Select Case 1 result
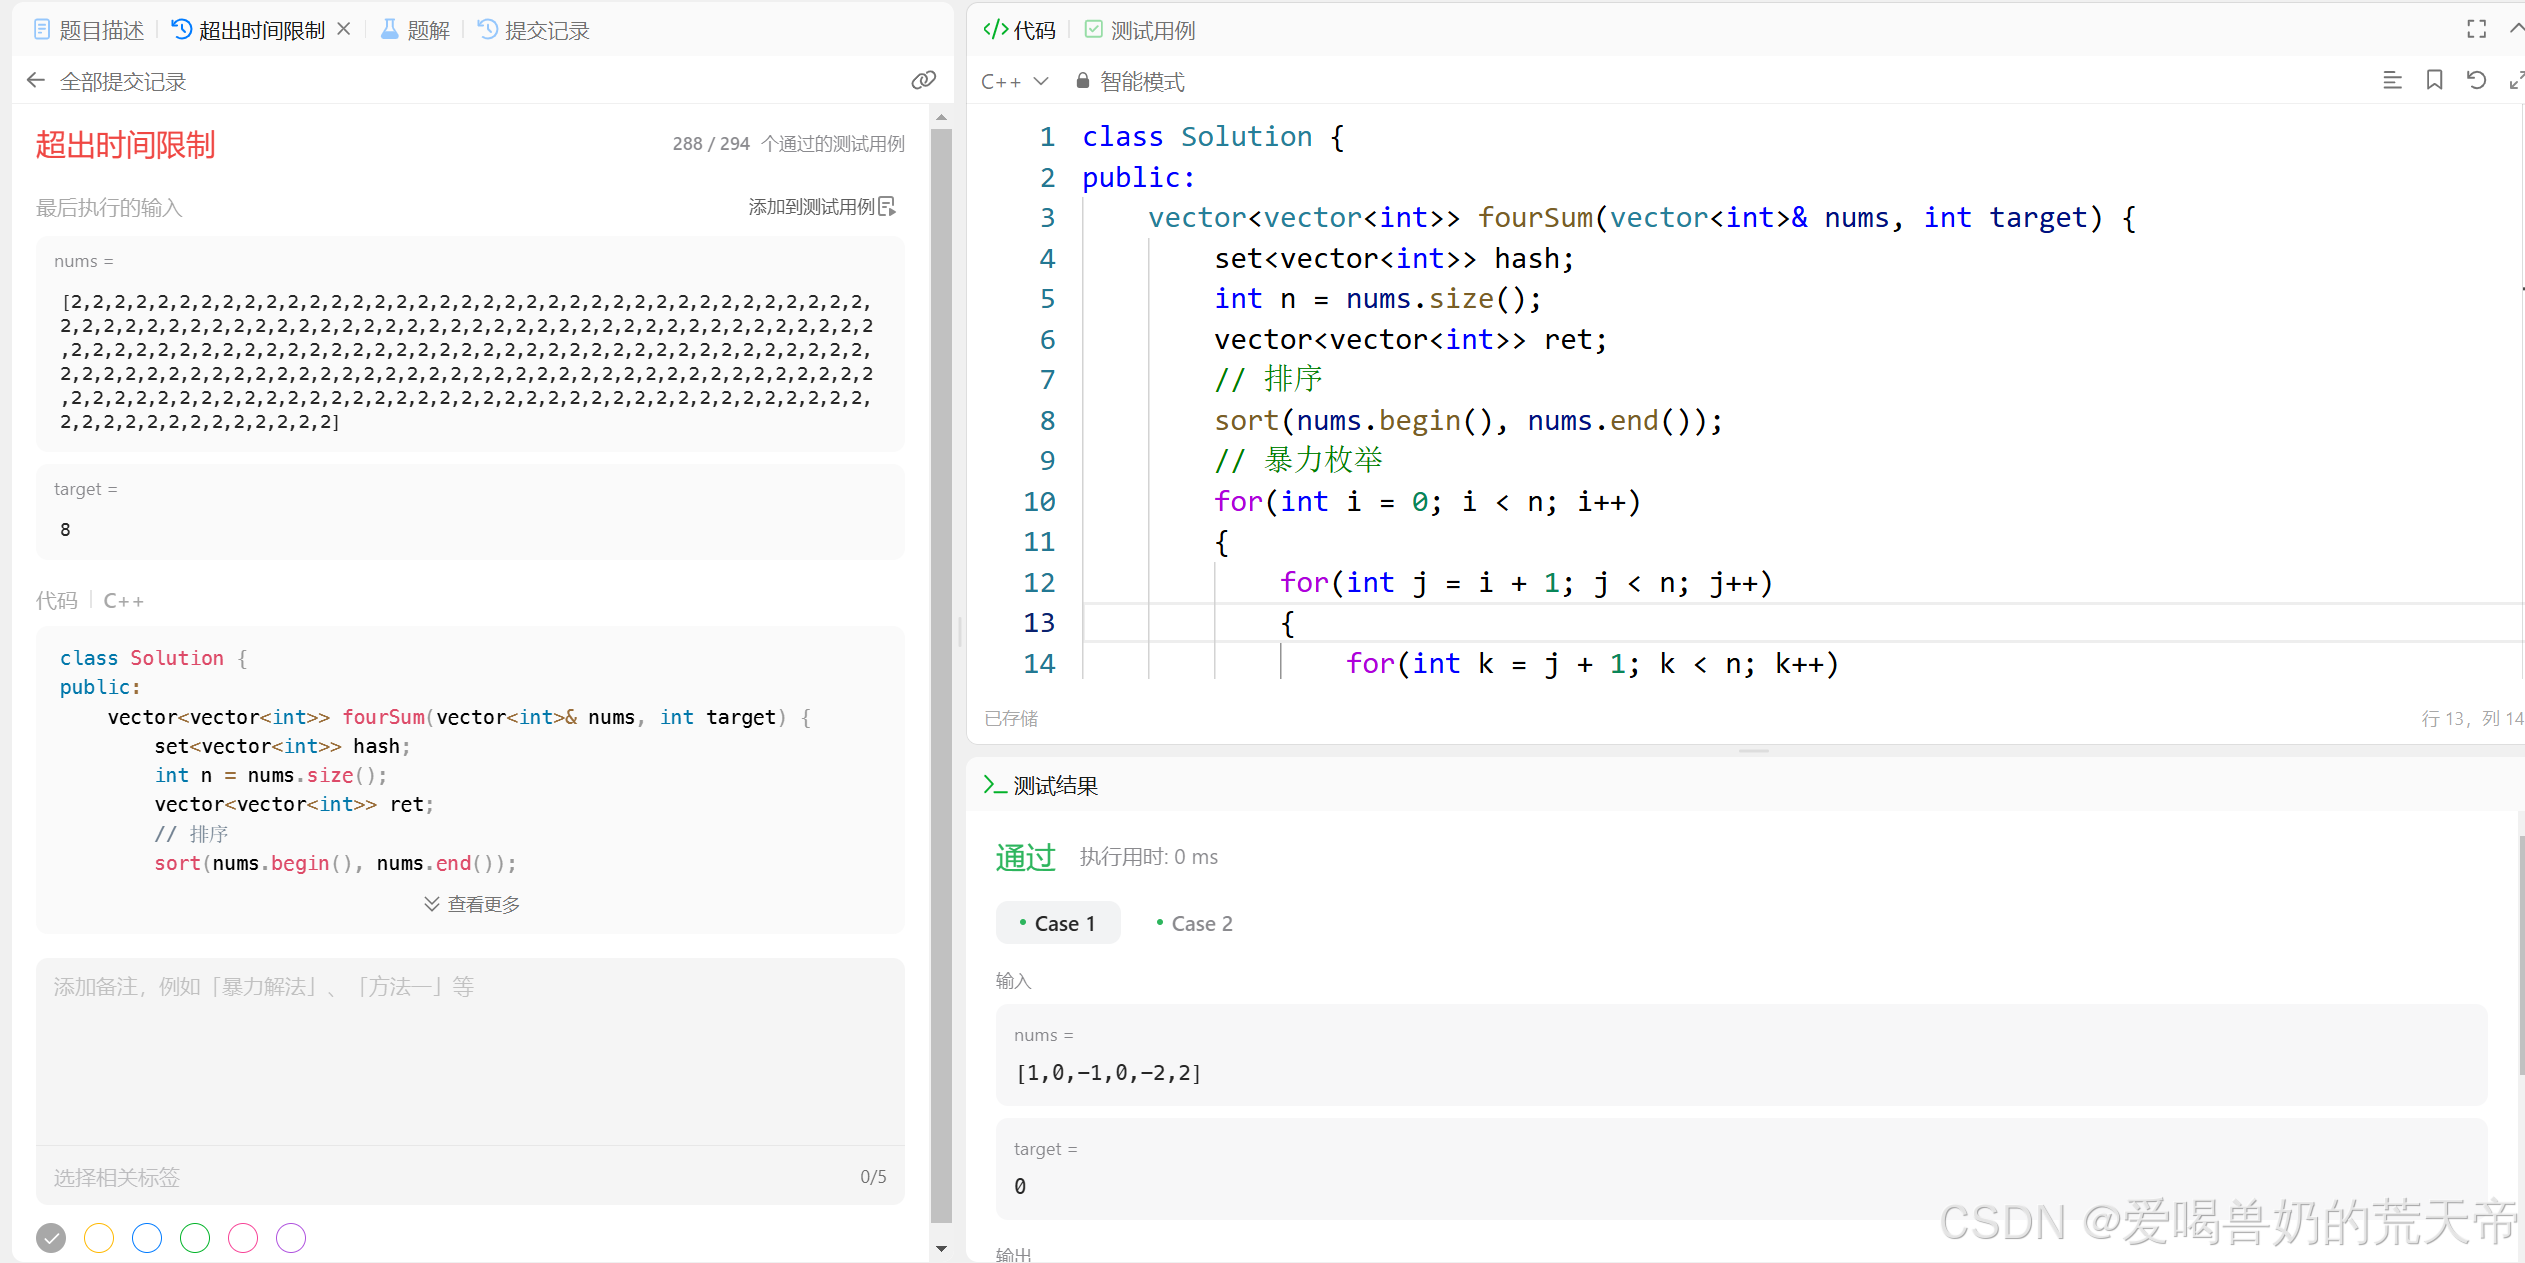 [x=1058, y=923]
